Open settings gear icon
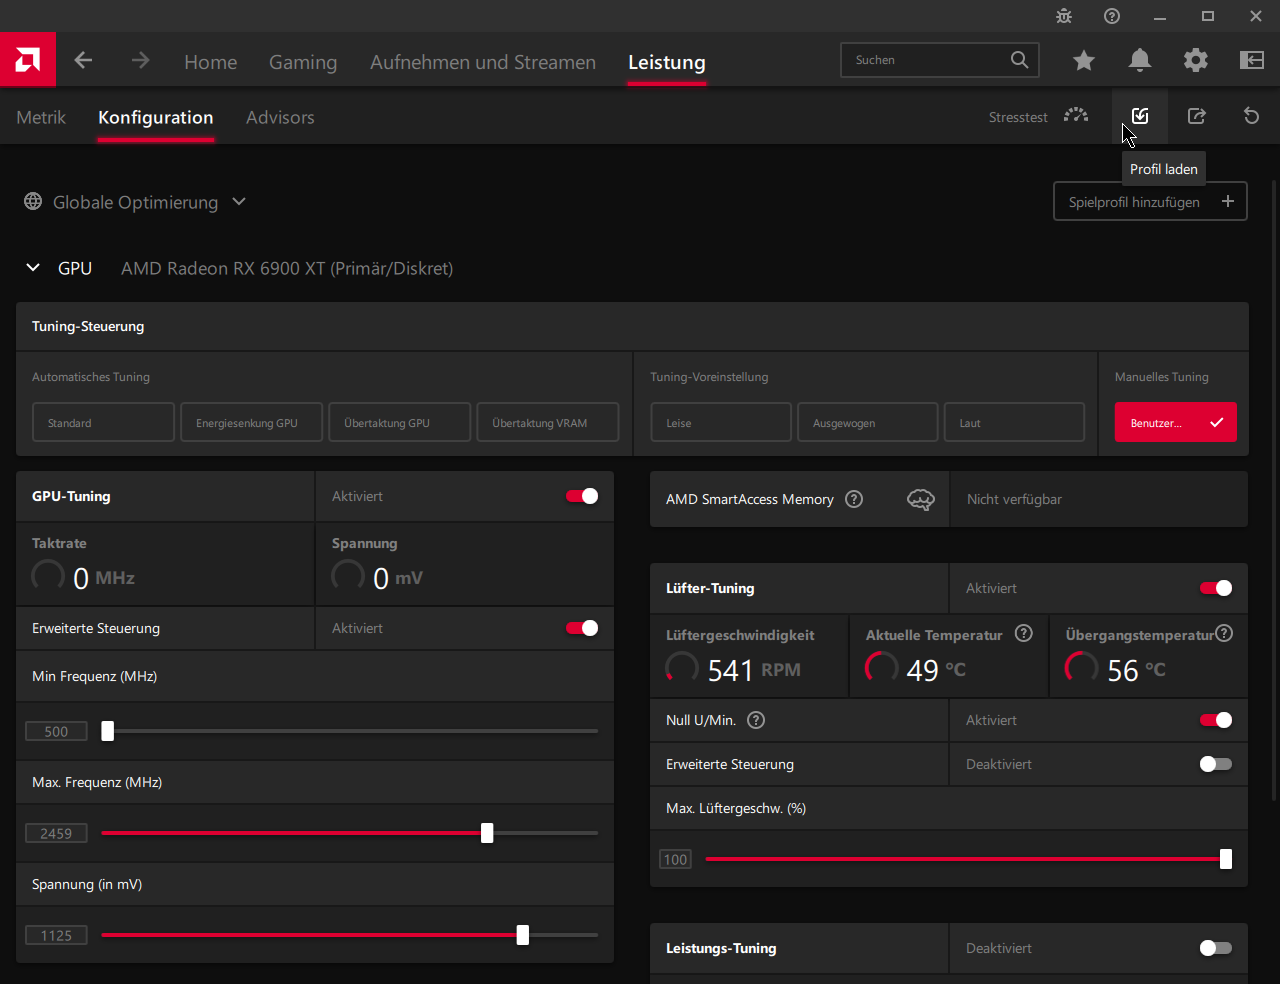The image size is (1280, 984). pos(1196,61)
